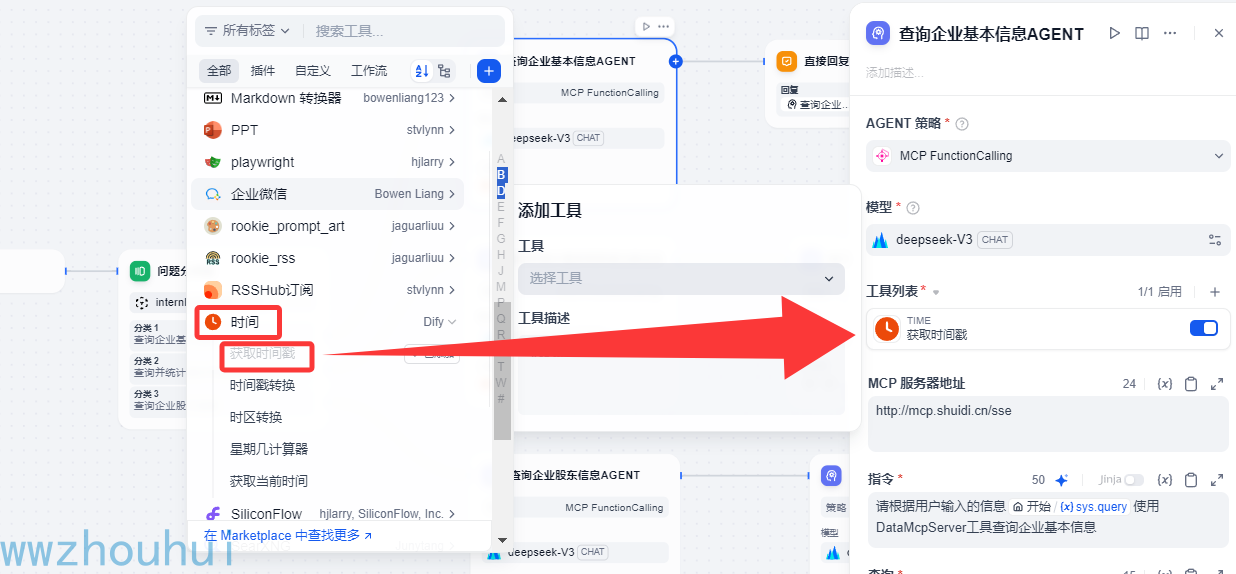Screen dimensions: 1236x574
Task: Collapse the 时间 tool group
Action: tap(452, 322)
